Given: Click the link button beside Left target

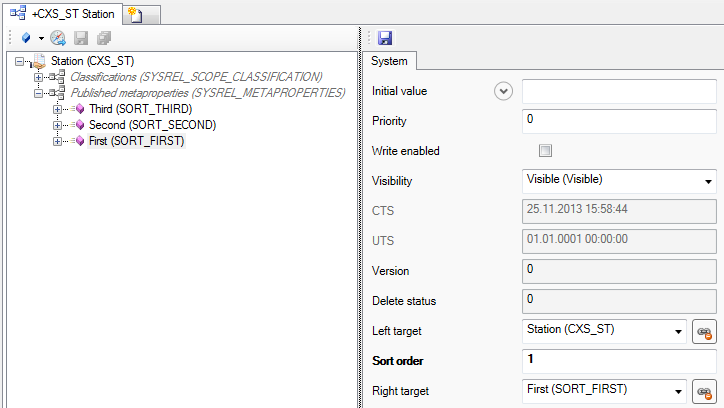Looking at the screenshot, I should 705,331.
